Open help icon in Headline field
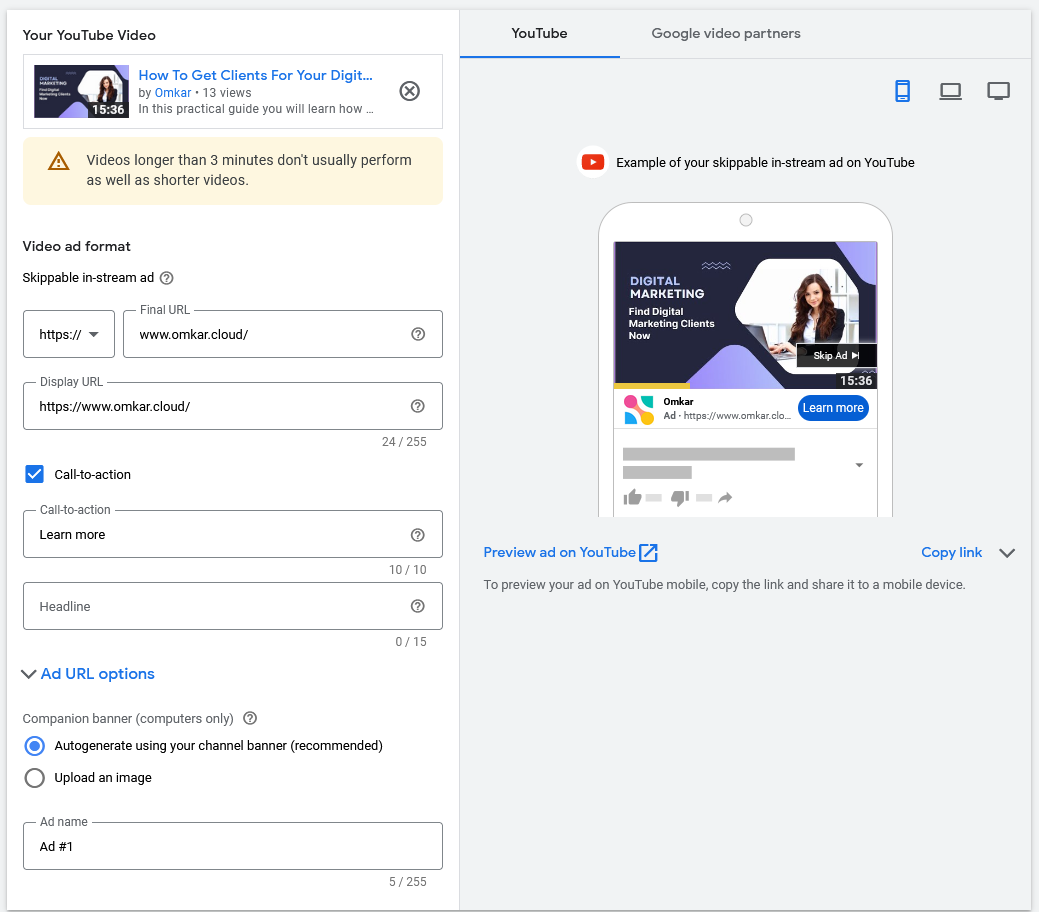The height and width of the screenshot is (912, 1039). click(x=417, y=606)
